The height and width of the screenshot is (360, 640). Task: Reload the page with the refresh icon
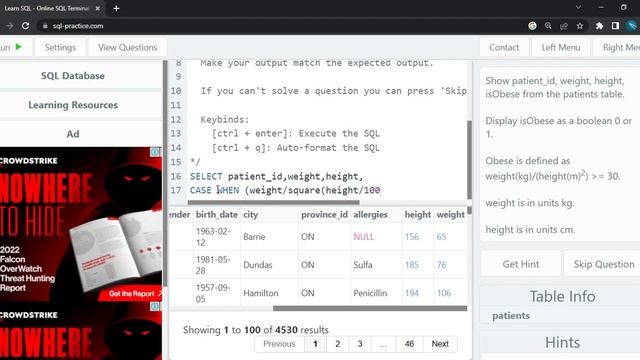pos(25,26)
